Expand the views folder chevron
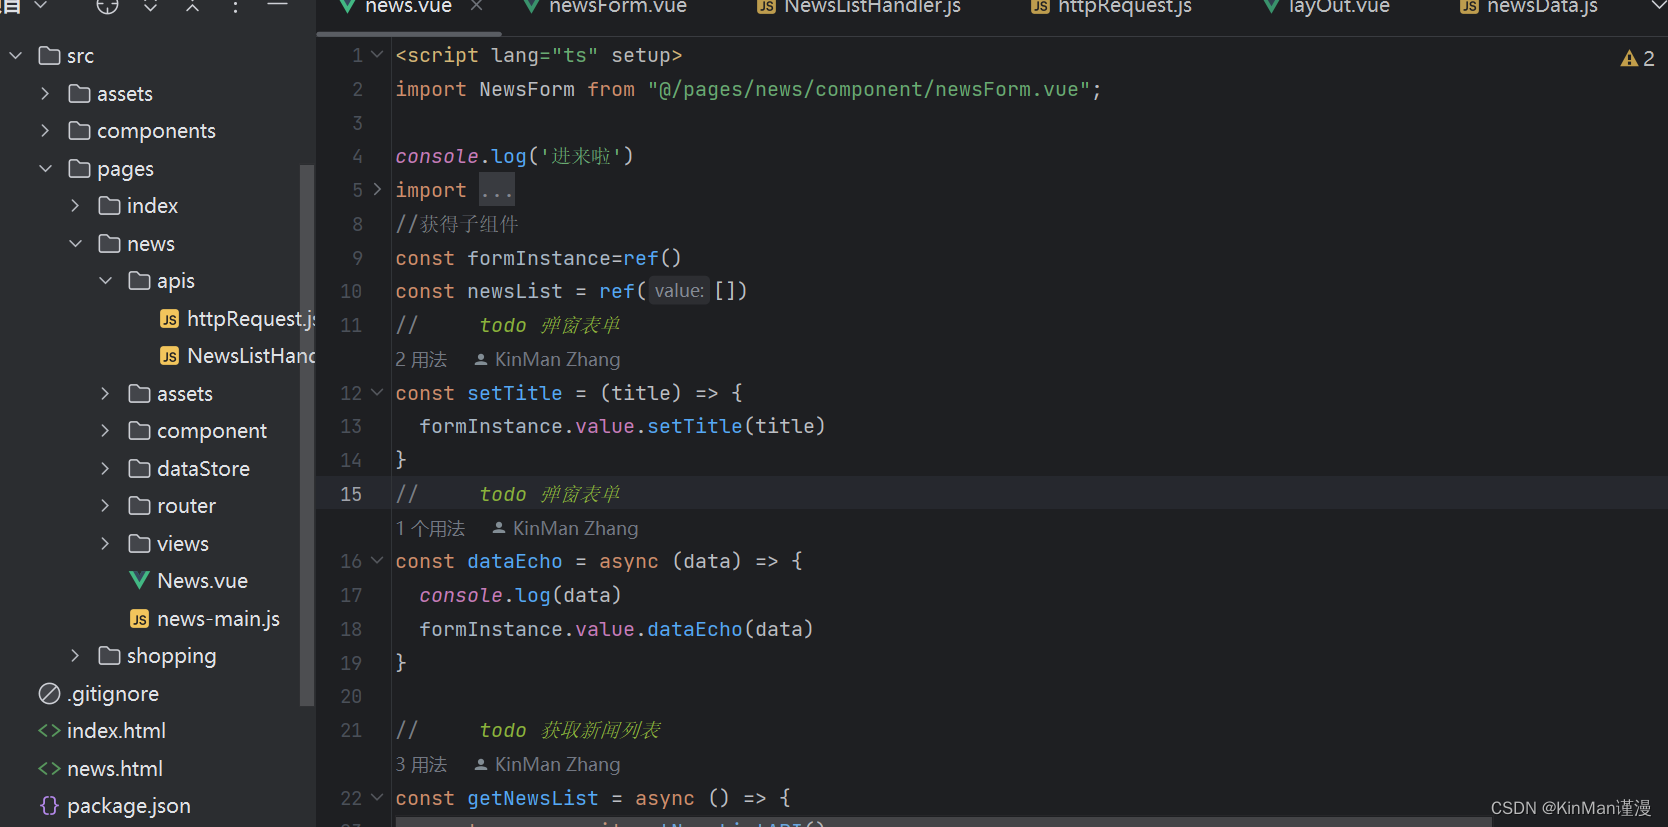 pyautogui.click(x=105, y=544)
